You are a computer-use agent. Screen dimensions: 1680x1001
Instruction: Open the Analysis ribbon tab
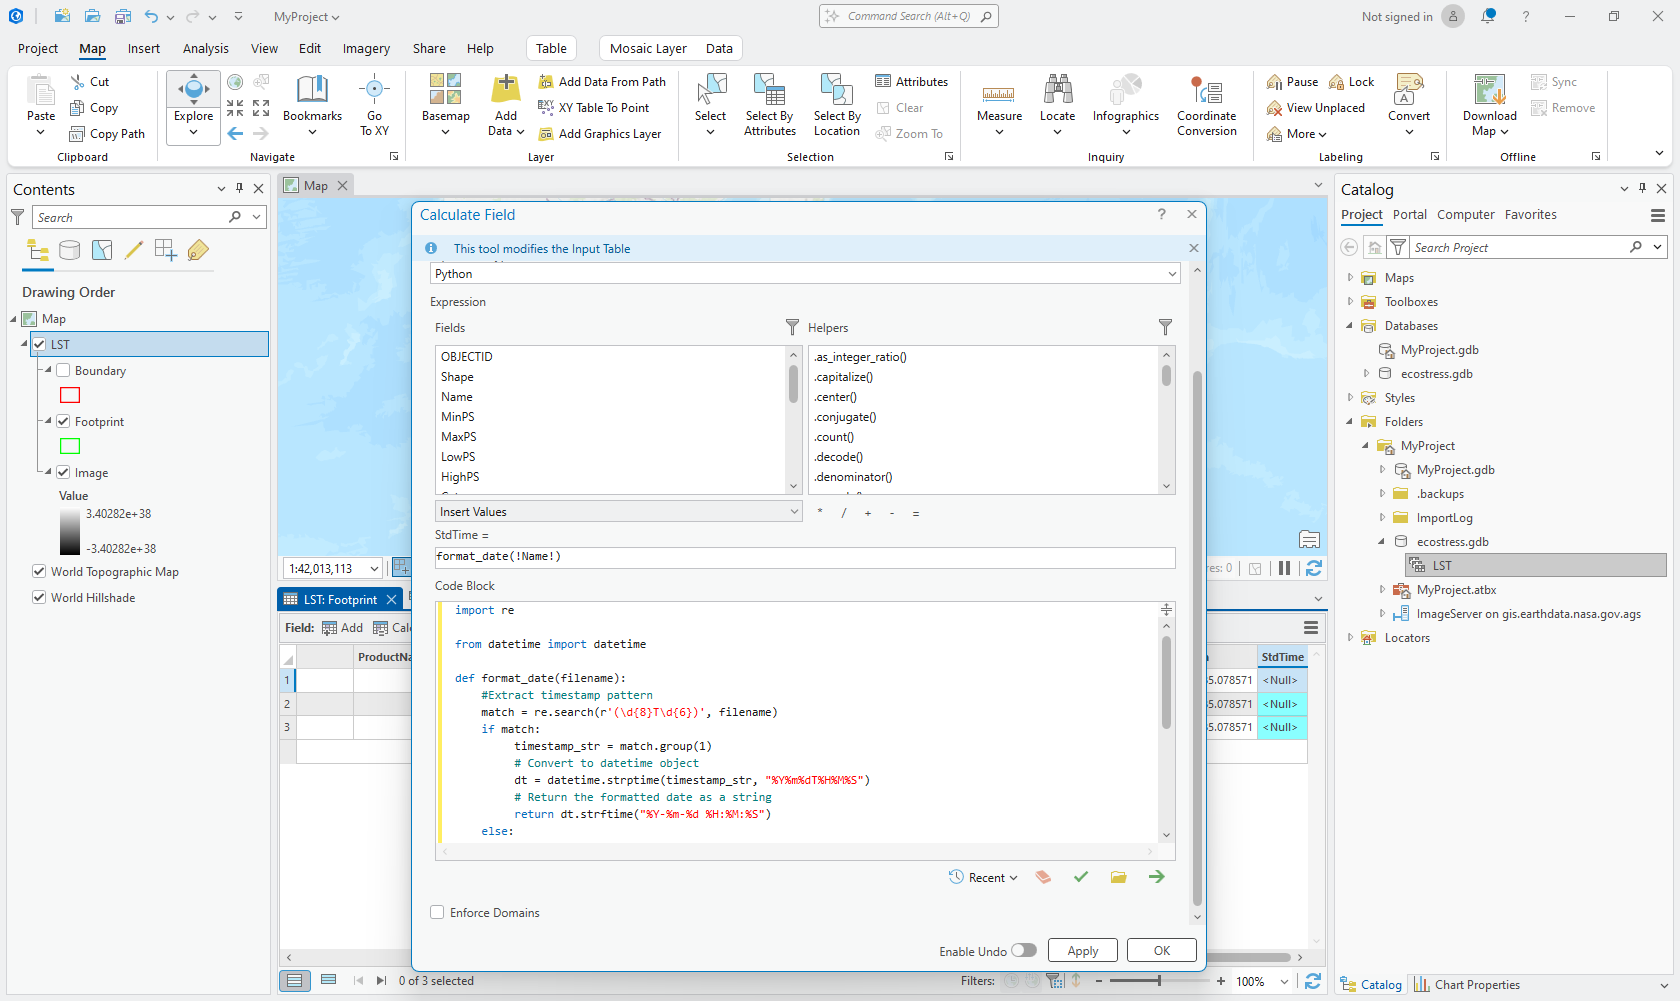click(205, 48)
